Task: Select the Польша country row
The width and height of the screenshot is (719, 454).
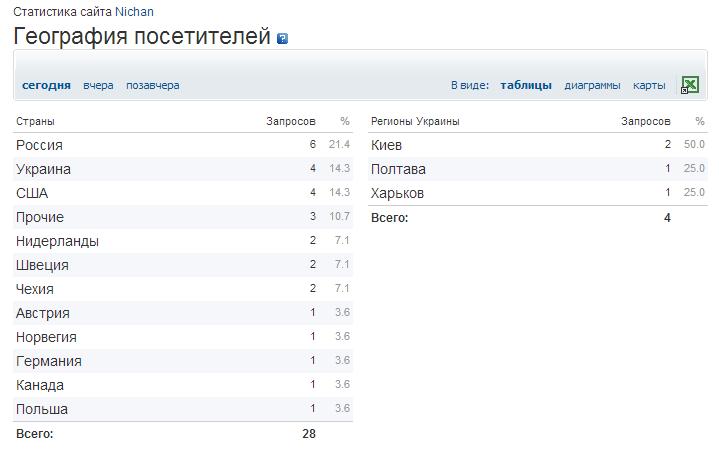Action: click(183, 409)
